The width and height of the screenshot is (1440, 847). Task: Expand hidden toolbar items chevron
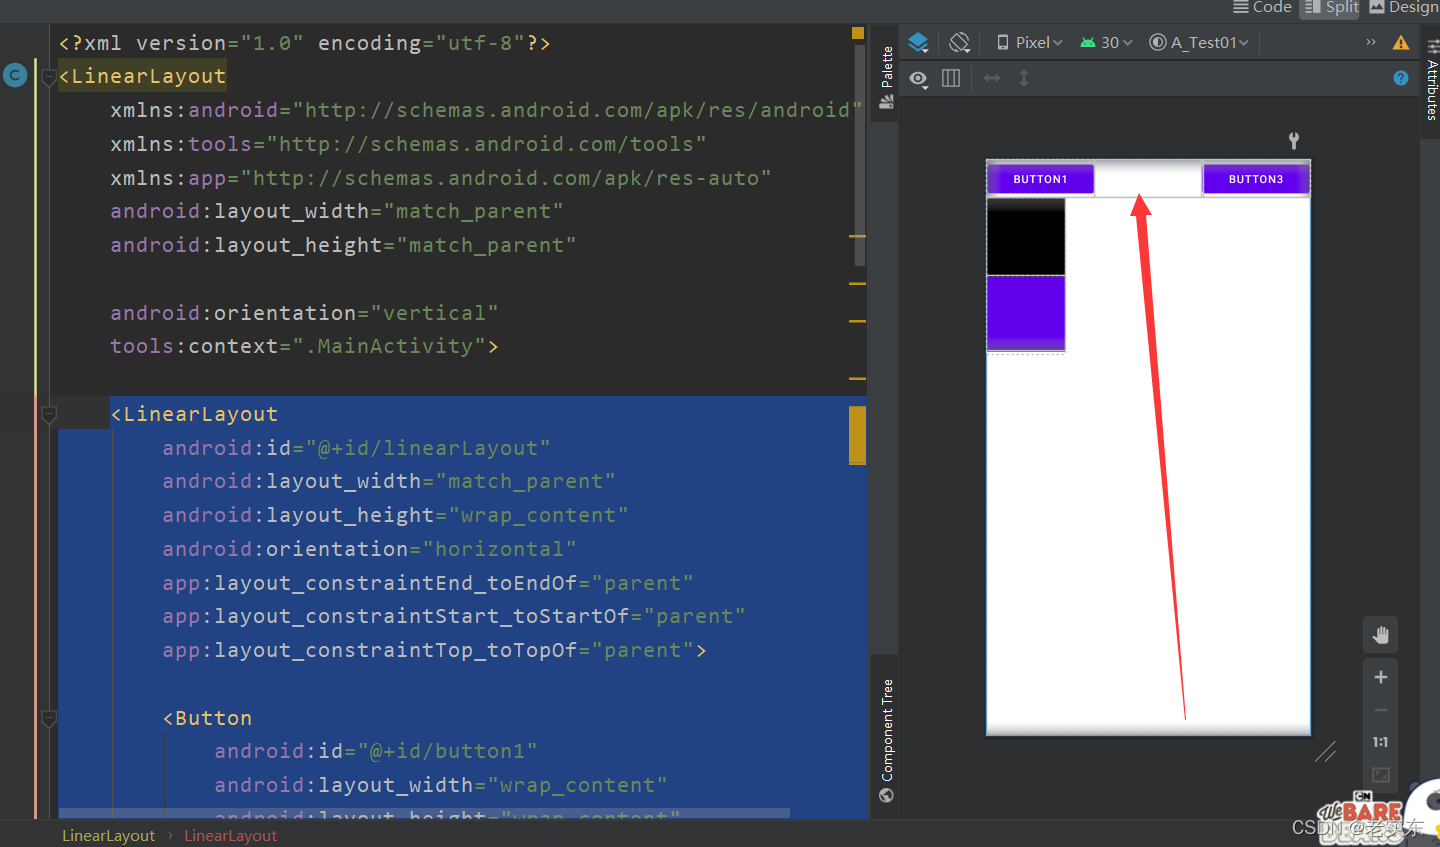pos(1371,42)
